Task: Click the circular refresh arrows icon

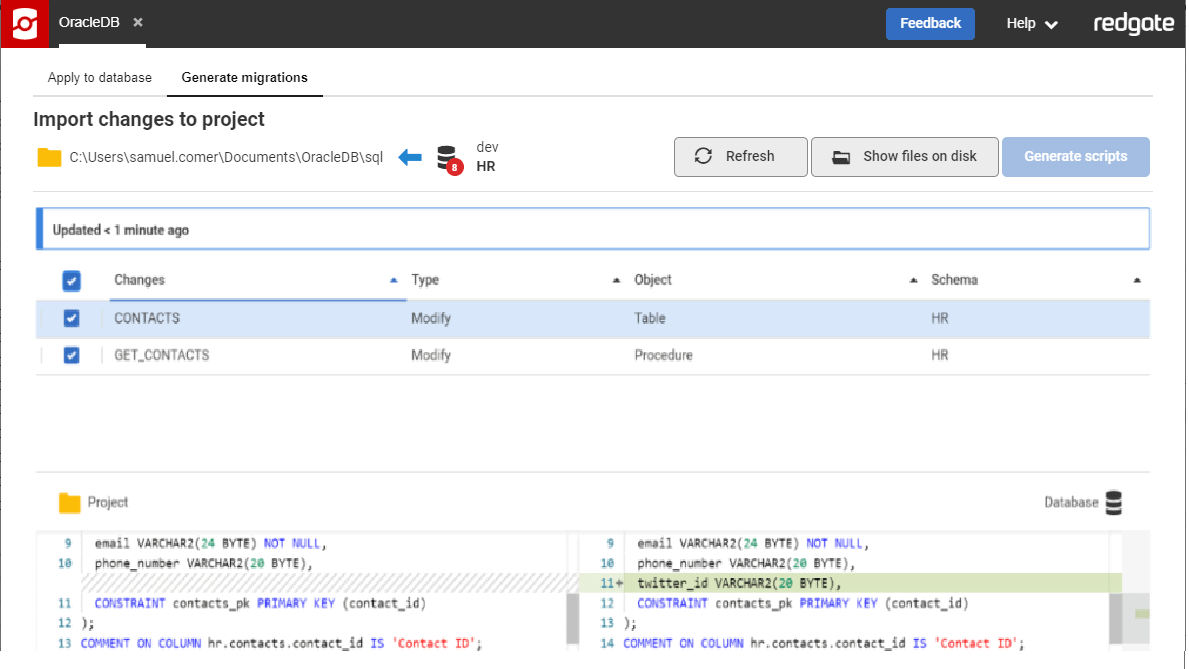Action: coord(704,156)
